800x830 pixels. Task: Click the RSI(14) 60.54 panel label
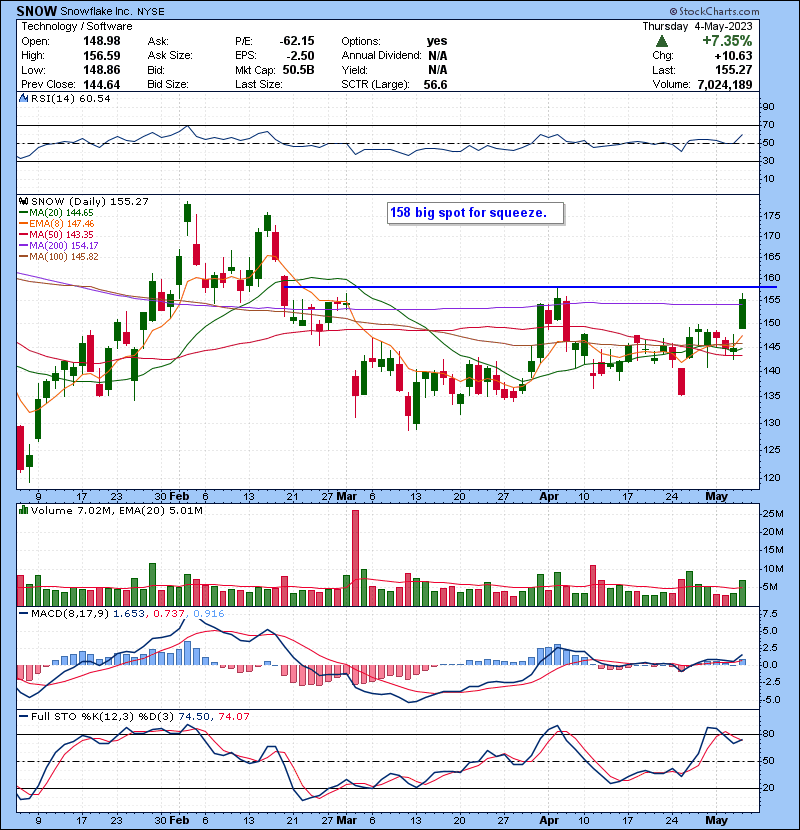pyautogui.click(x=71, y=98)
